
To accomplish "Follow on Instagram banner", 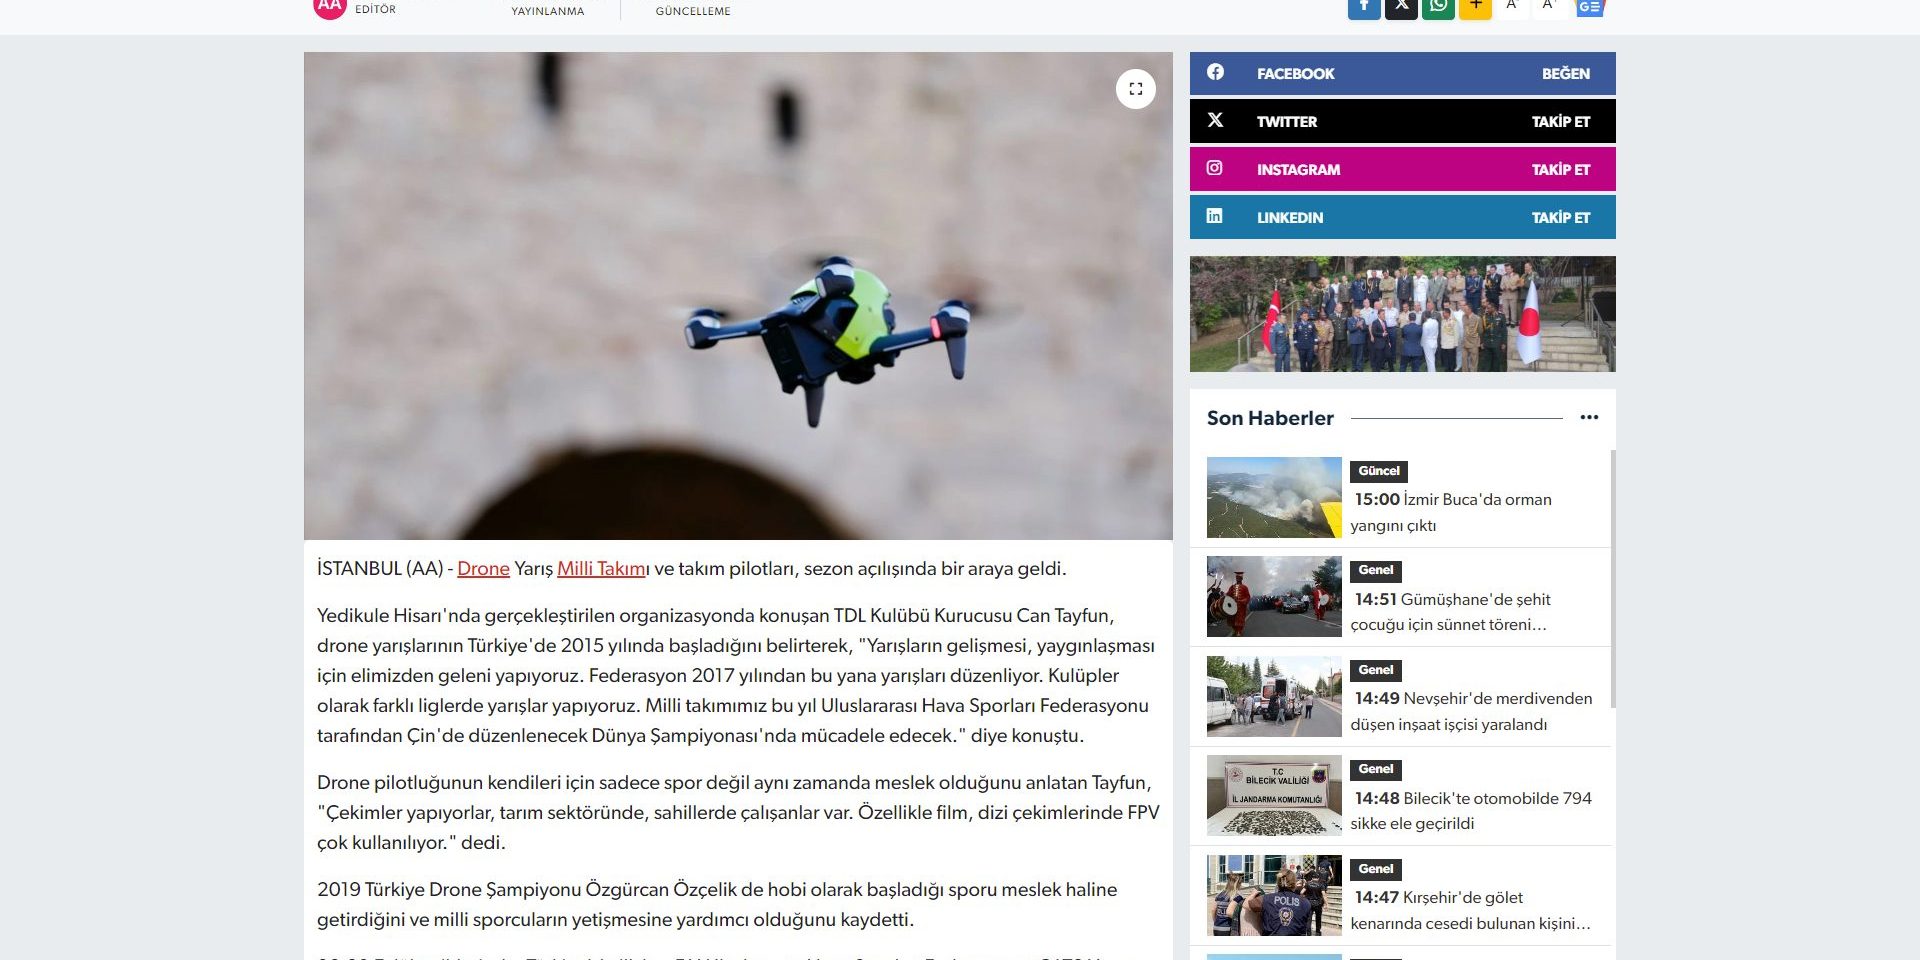I will click(x=1402, y=170).
